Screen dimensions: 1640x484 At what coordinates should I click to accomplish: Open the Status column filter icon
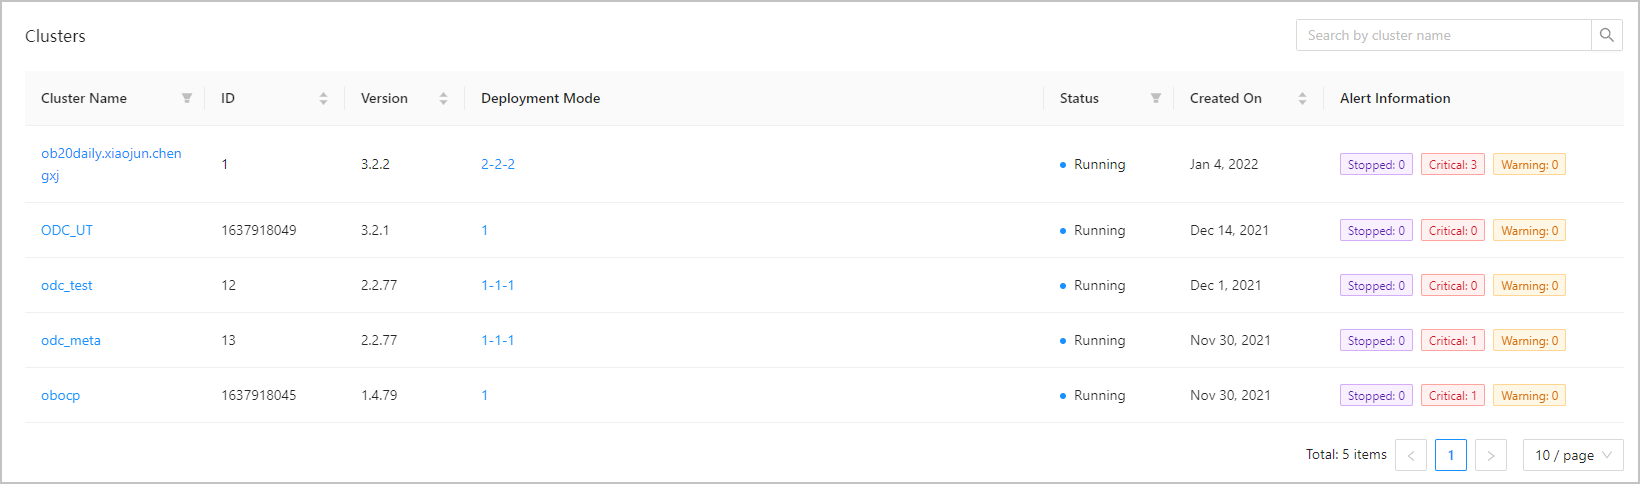point(1155,98)
